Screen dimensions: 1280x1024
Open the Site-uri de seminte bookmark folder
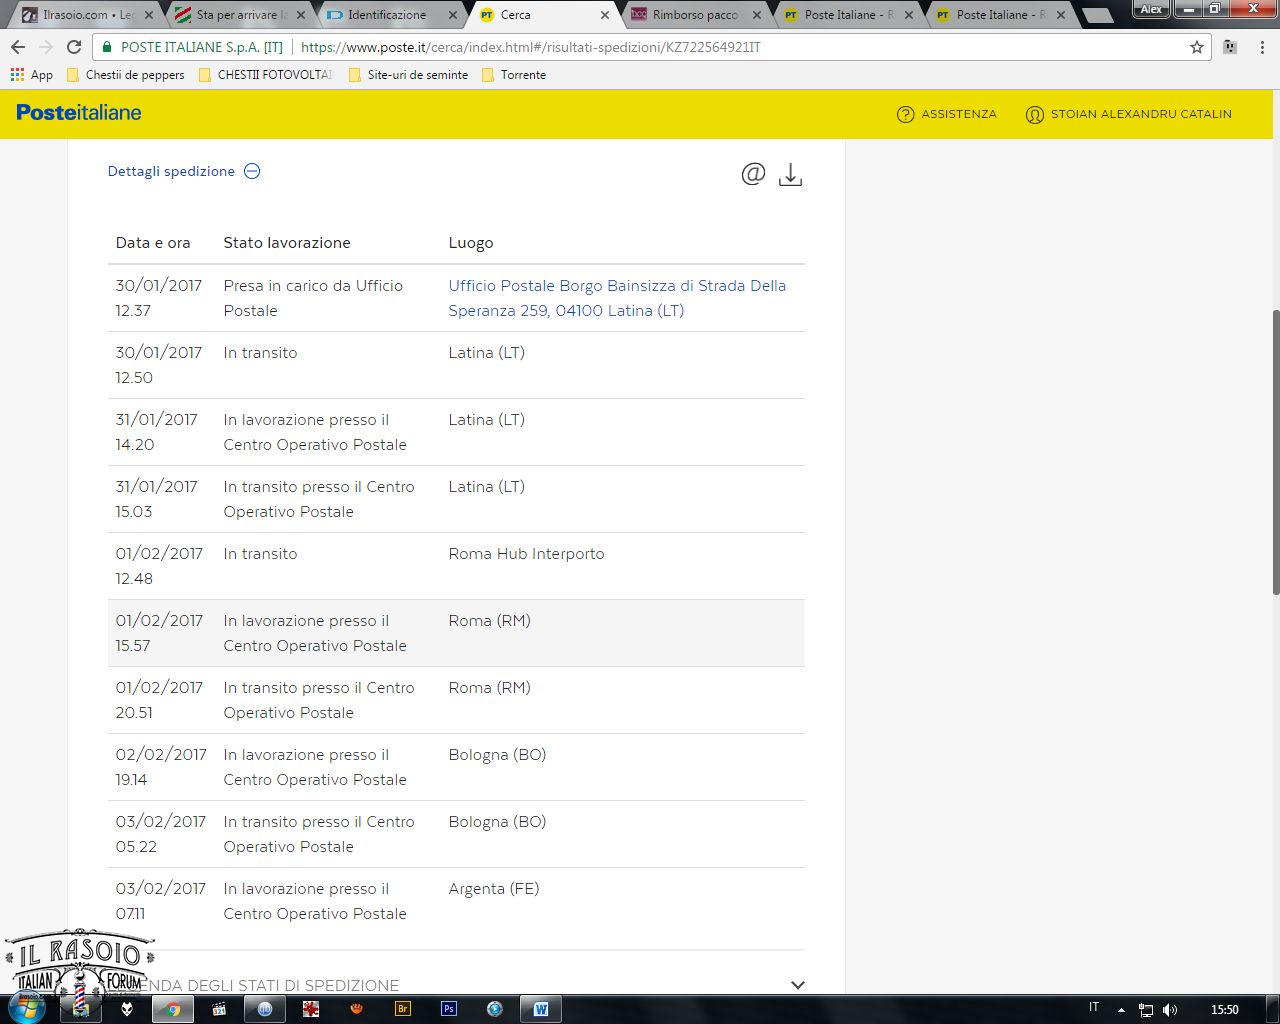click(x=408, y=75)
